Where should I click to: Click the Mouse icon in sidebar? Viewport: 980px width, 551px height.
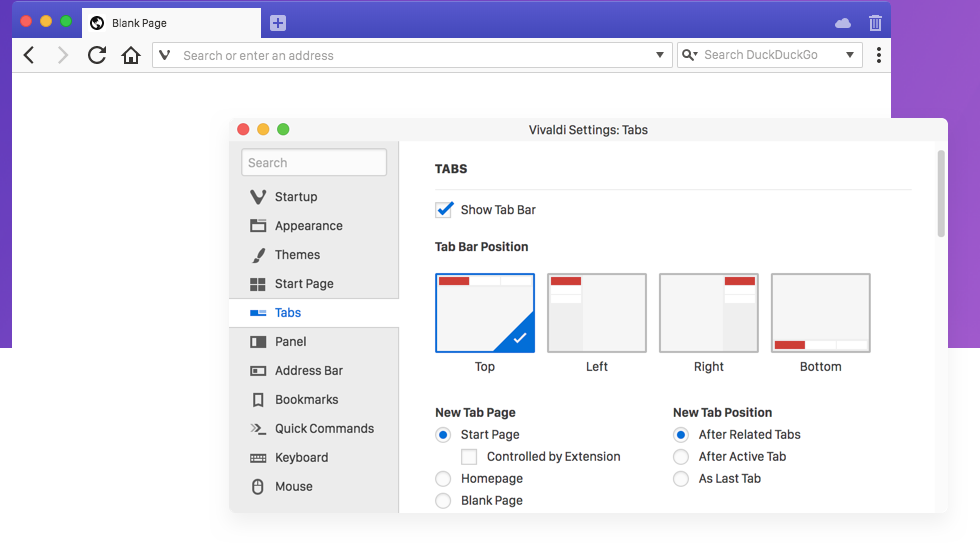pyautogui.click(x=258, y=487)
